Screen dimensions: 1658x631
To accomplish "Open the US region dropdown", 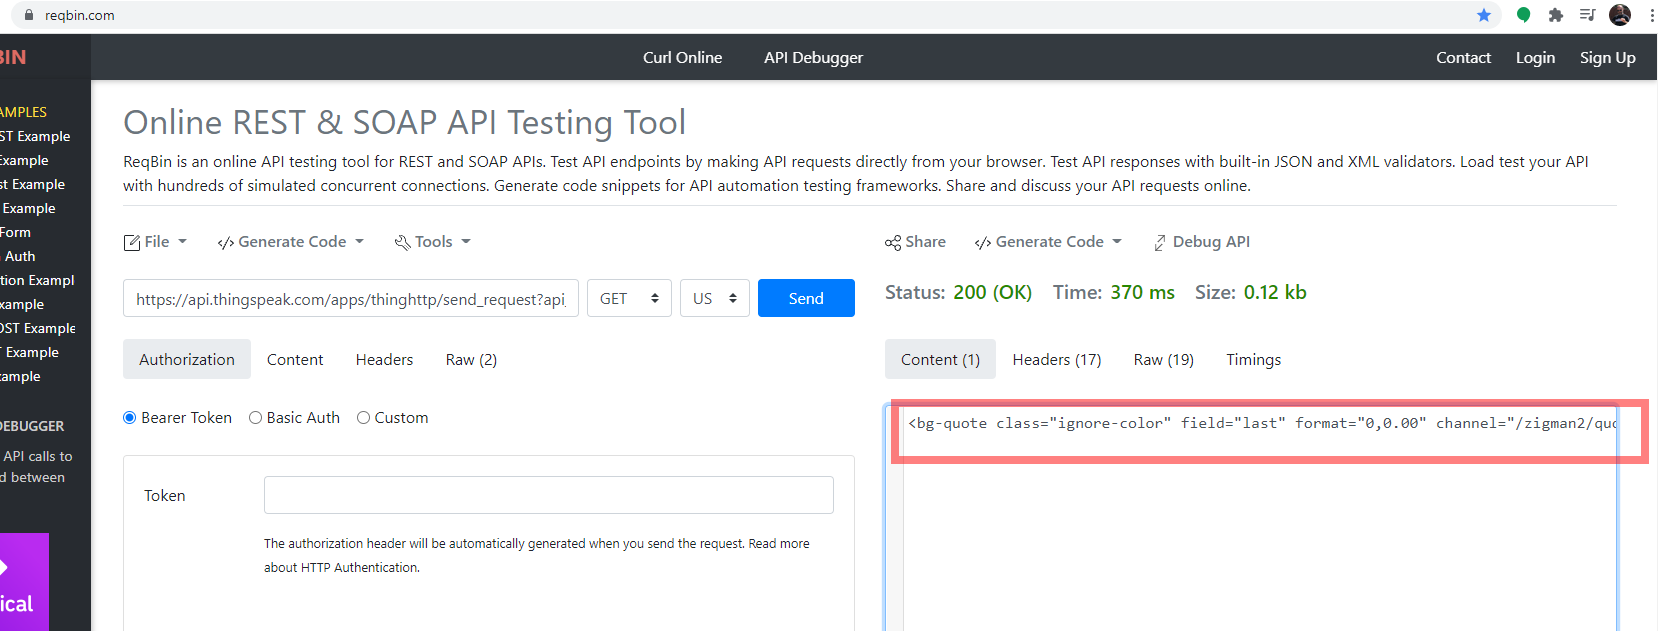I will pyautogui.click(x=714, y=299).
